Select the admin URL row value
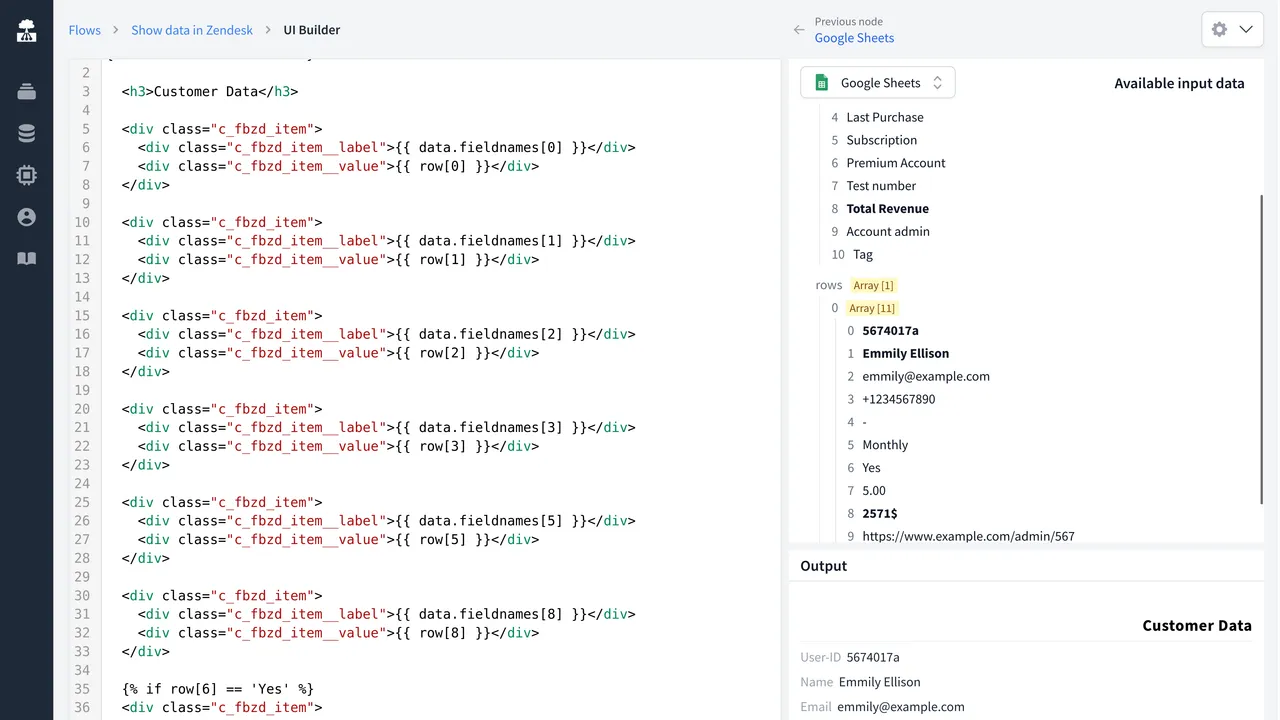 pos(968,537)
